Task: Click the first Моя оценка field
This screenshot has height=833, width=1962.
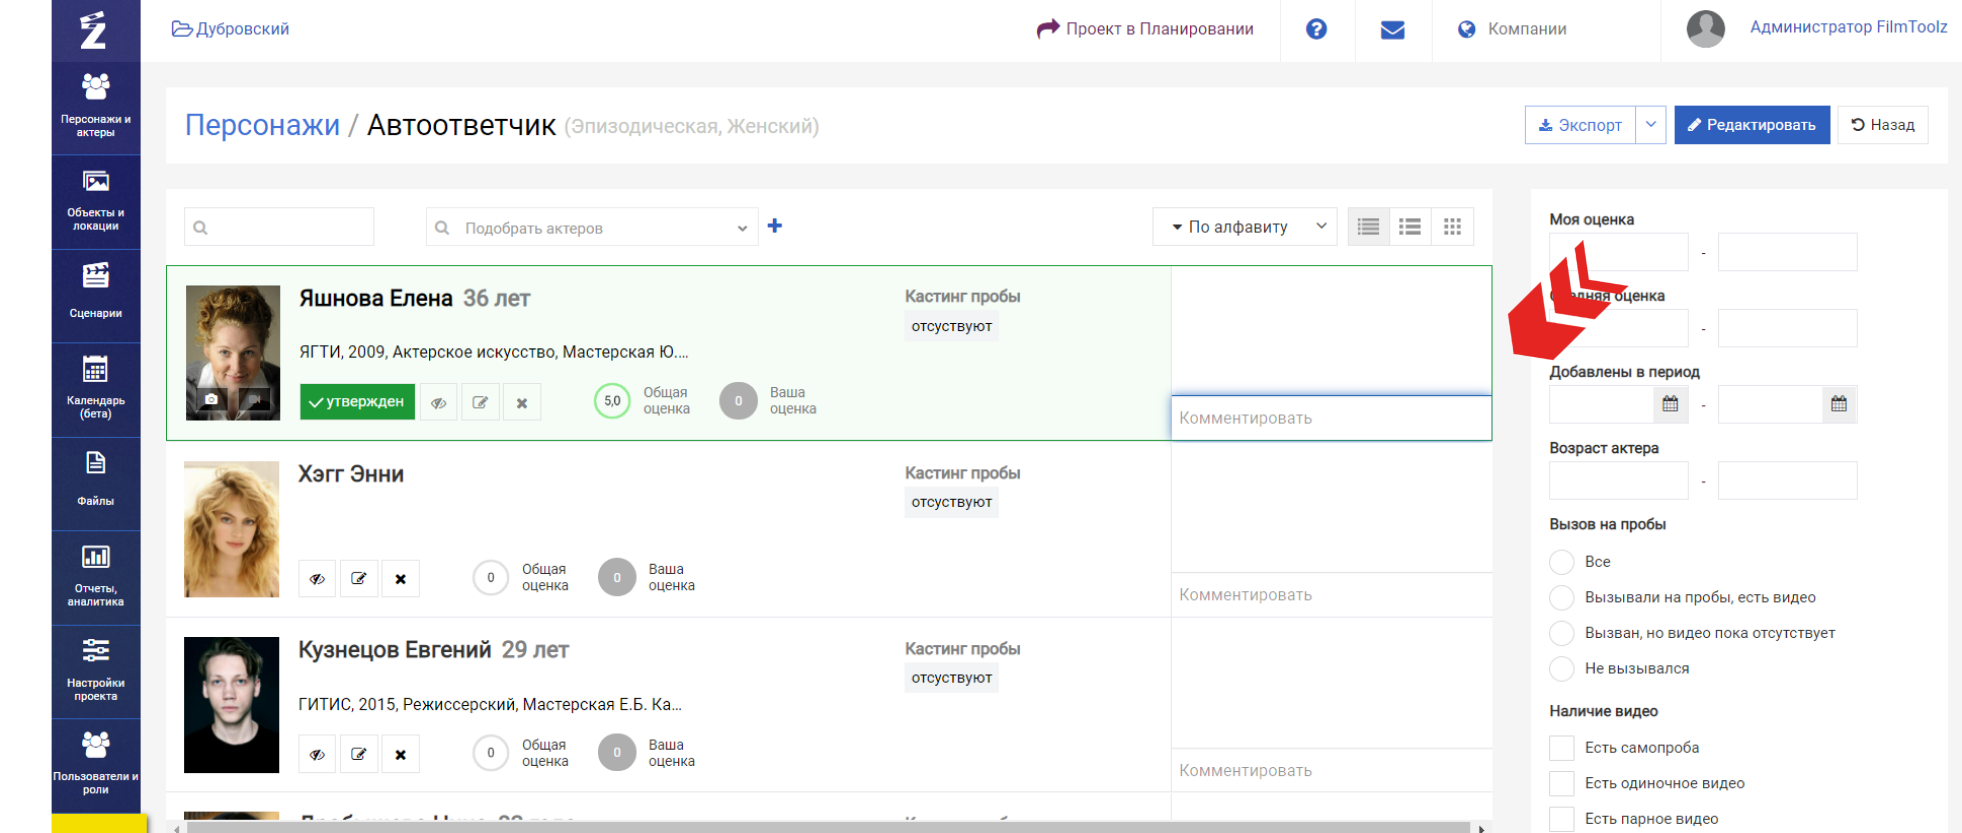Action: pyautogui.click(x=1619, y=252)
